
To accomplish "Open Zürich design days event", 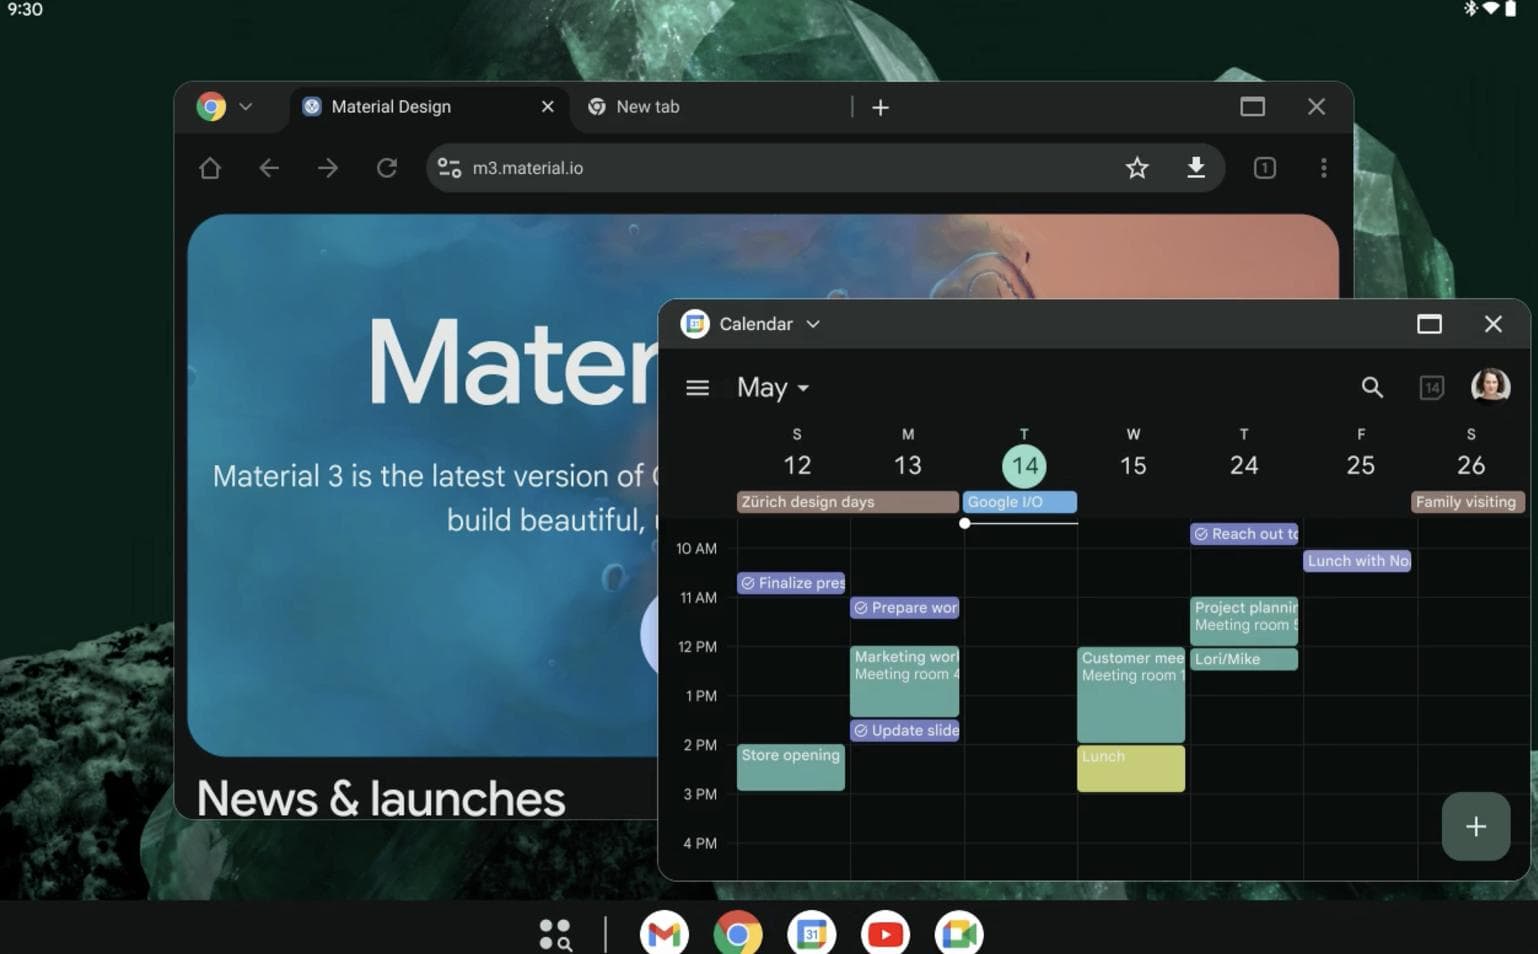I will coord(848,502).
